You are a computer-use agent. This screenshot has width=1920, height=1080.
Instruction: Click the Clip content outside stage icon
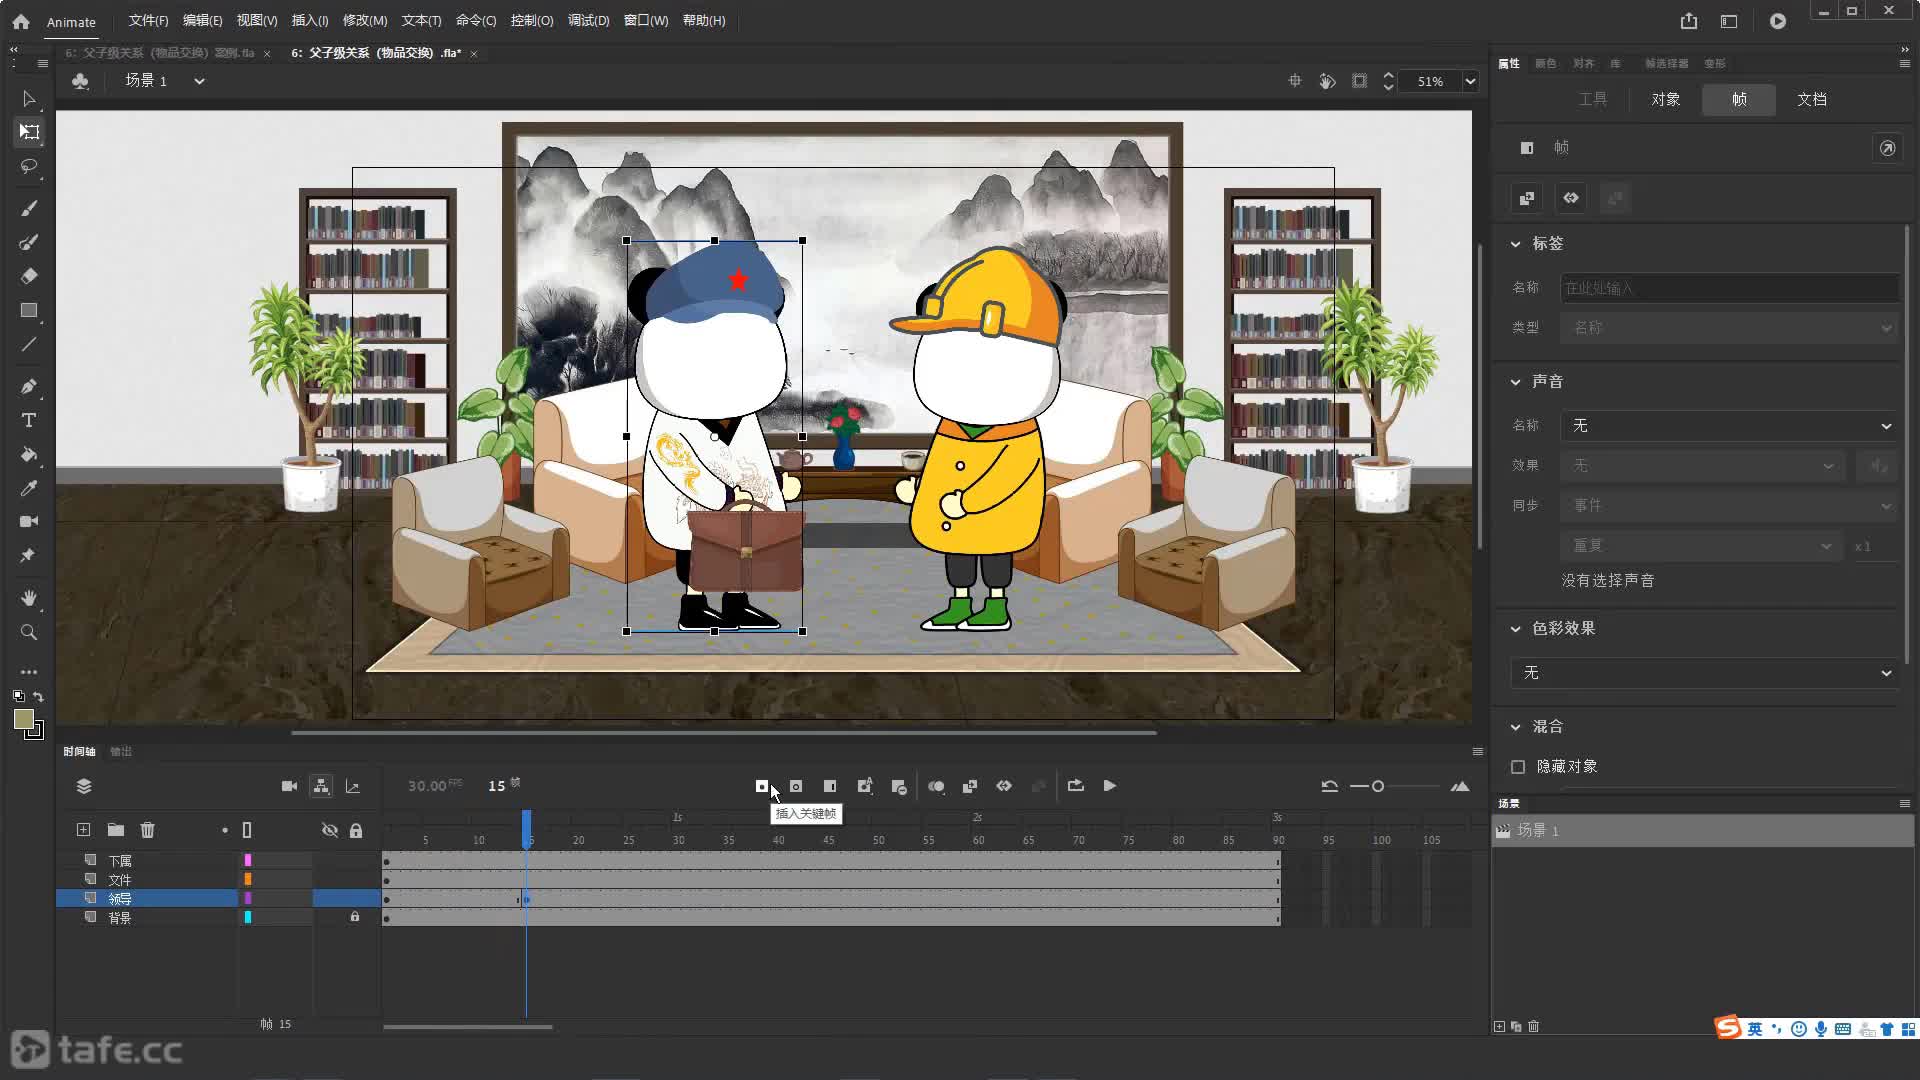[x=1359, y=81]
